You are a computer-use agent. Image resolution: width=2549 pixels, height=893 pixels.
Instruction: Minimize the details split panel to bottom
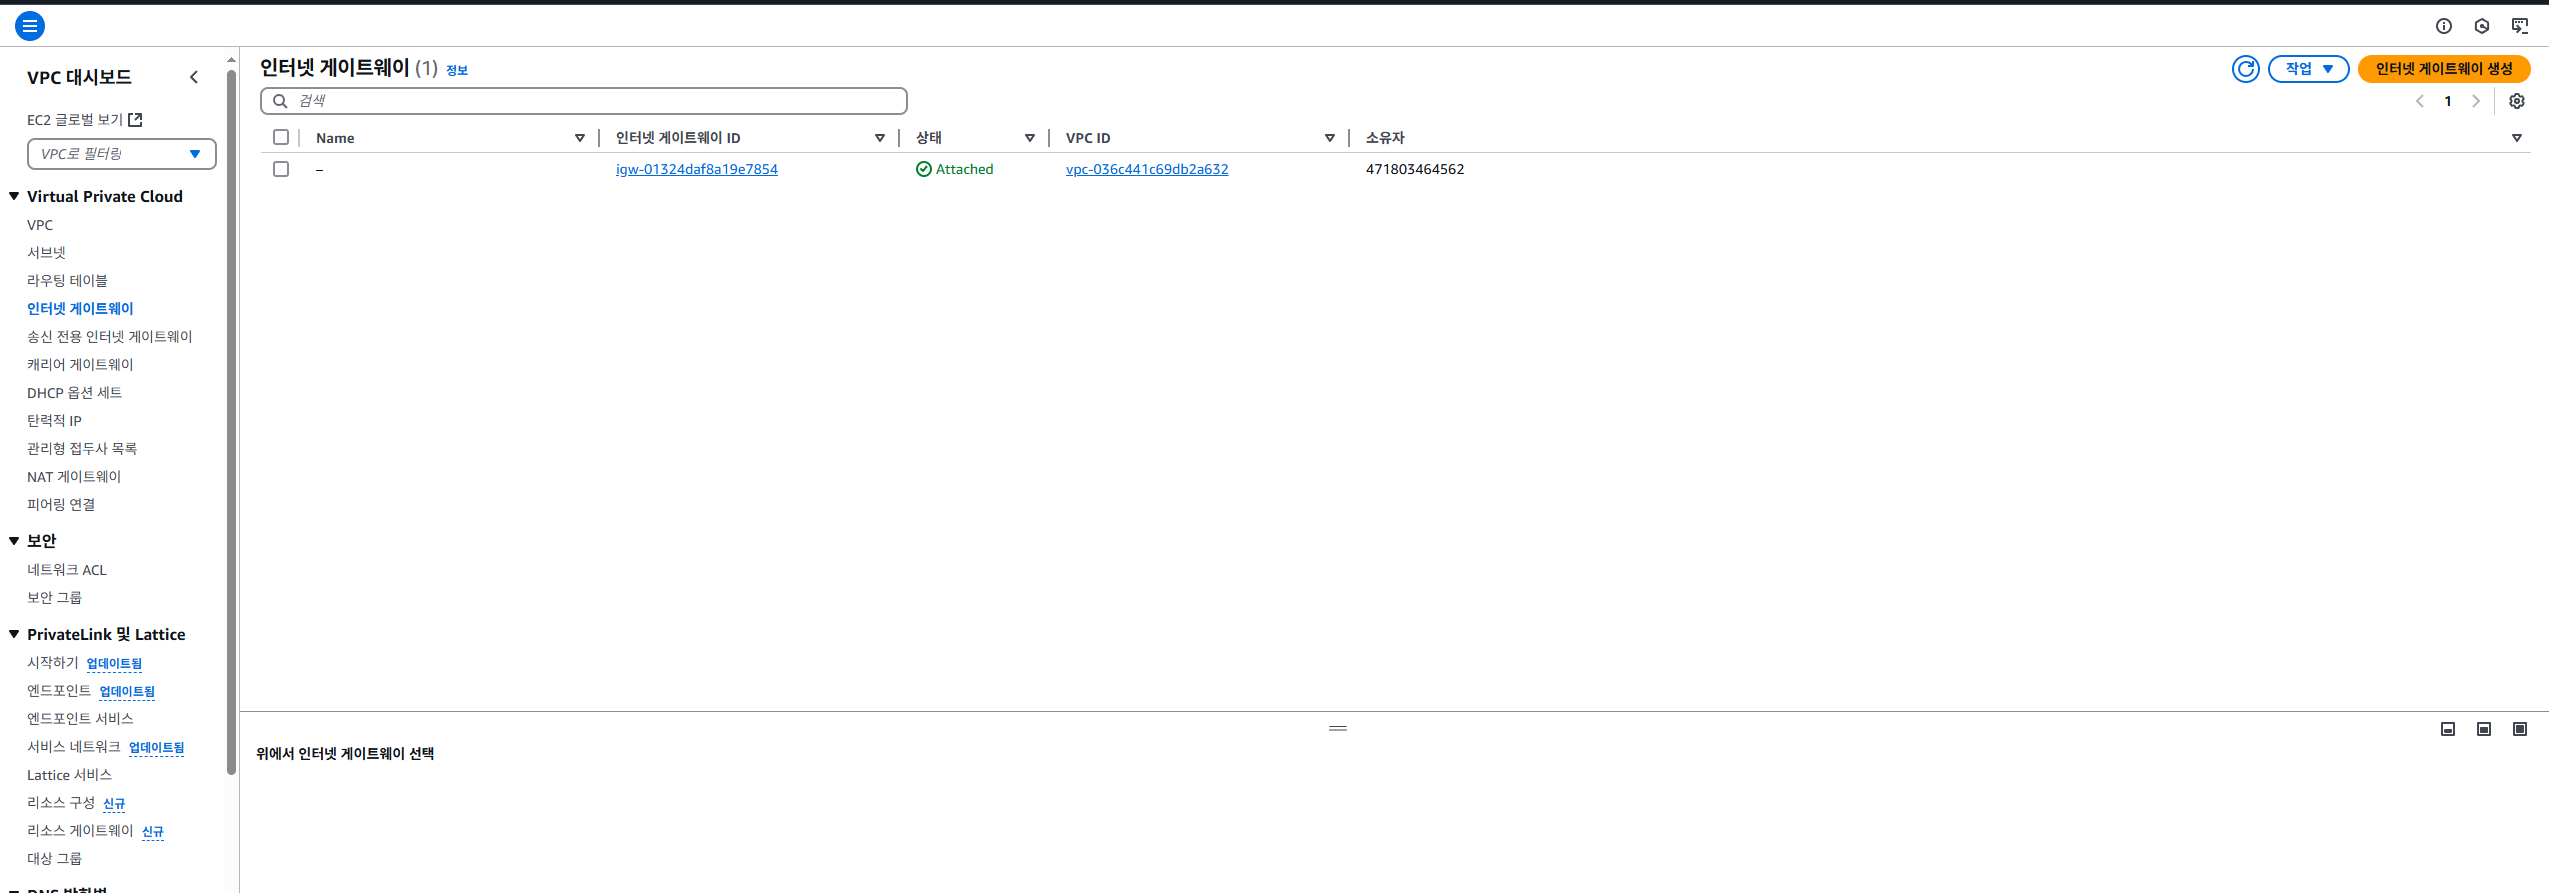[x=2447, y=729]
